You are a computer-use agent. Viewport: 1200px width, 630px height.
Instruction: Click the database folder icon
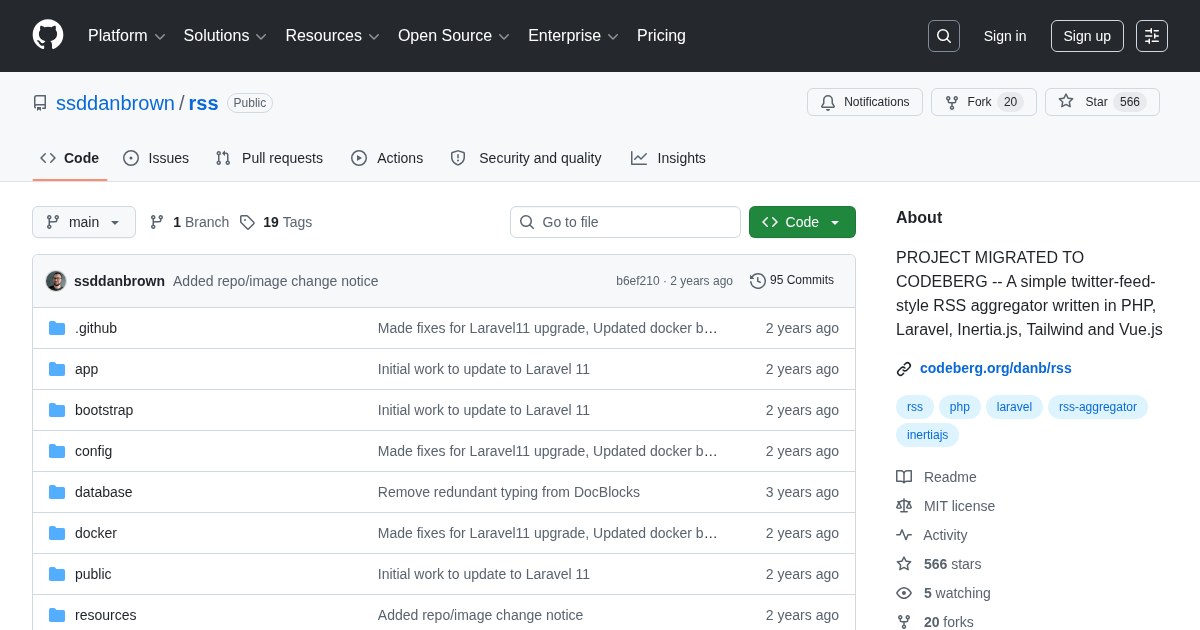57,492
